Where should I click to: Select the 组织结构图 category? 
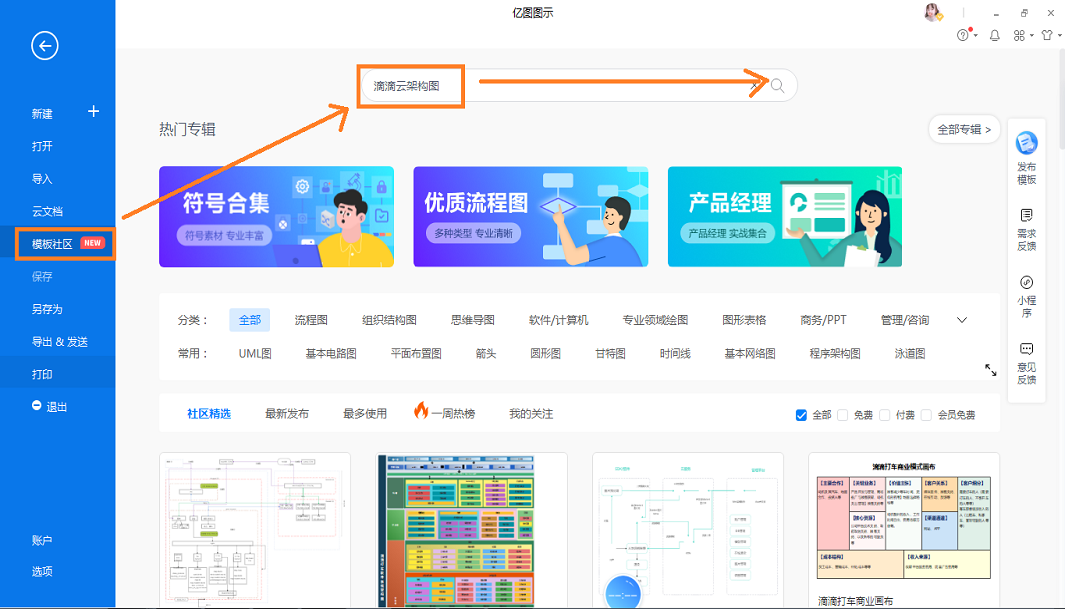click(x=389, y=320)
